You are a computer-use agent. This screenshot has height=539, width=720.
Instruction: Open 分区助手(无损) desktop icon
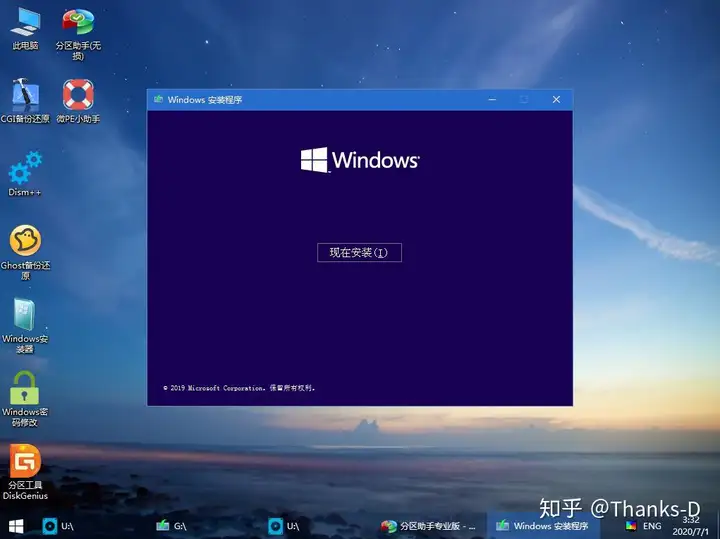tap(78, 34)
